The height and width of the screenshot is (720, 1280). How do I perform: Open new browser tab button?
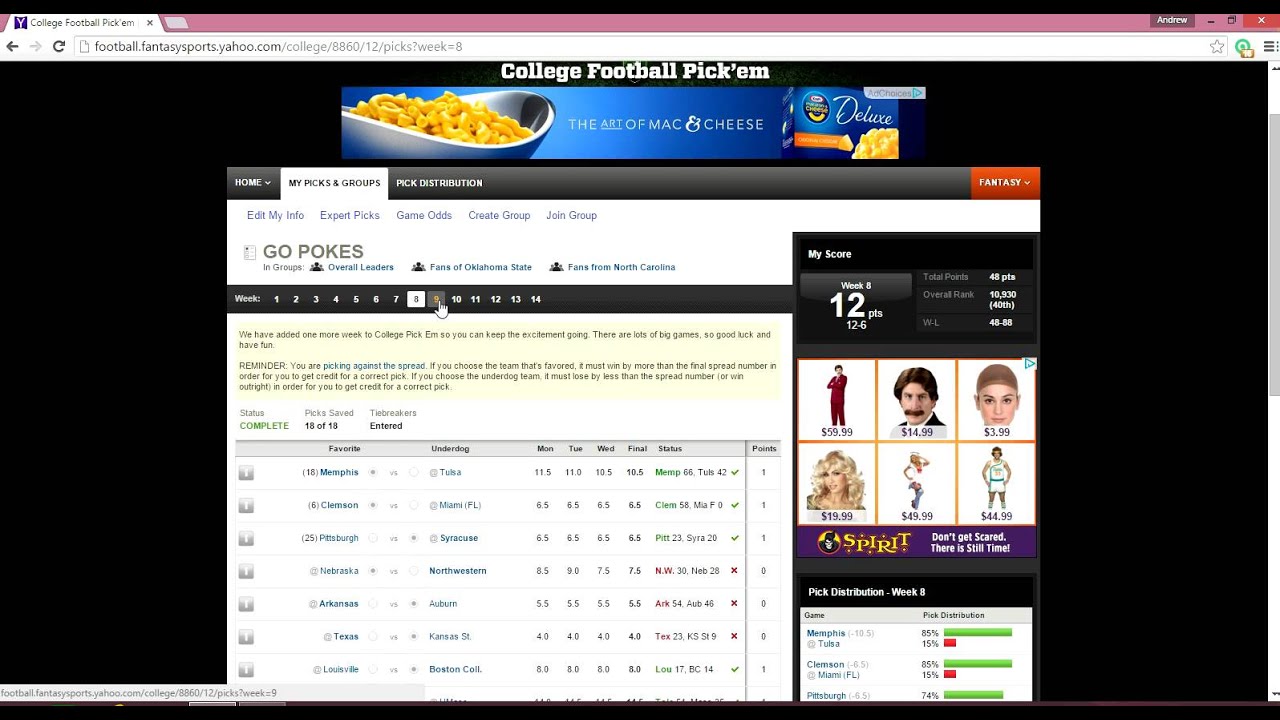click(176, 22)
